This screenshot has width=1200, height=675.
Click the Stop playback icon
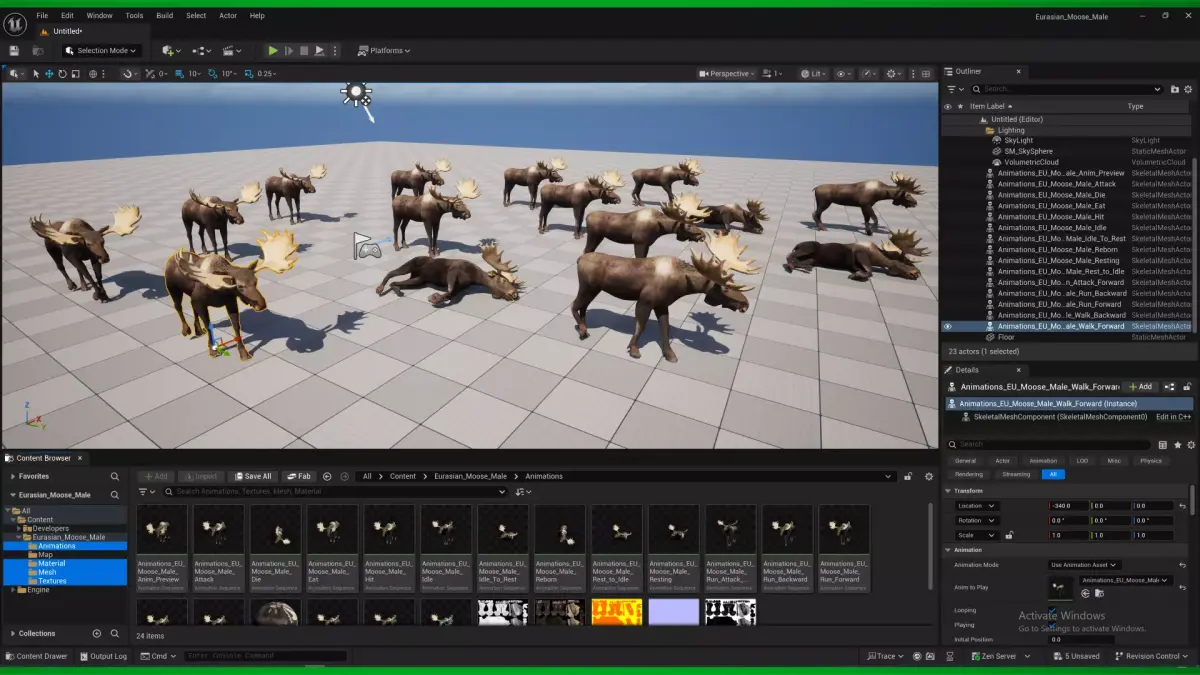tap(304, 50)
